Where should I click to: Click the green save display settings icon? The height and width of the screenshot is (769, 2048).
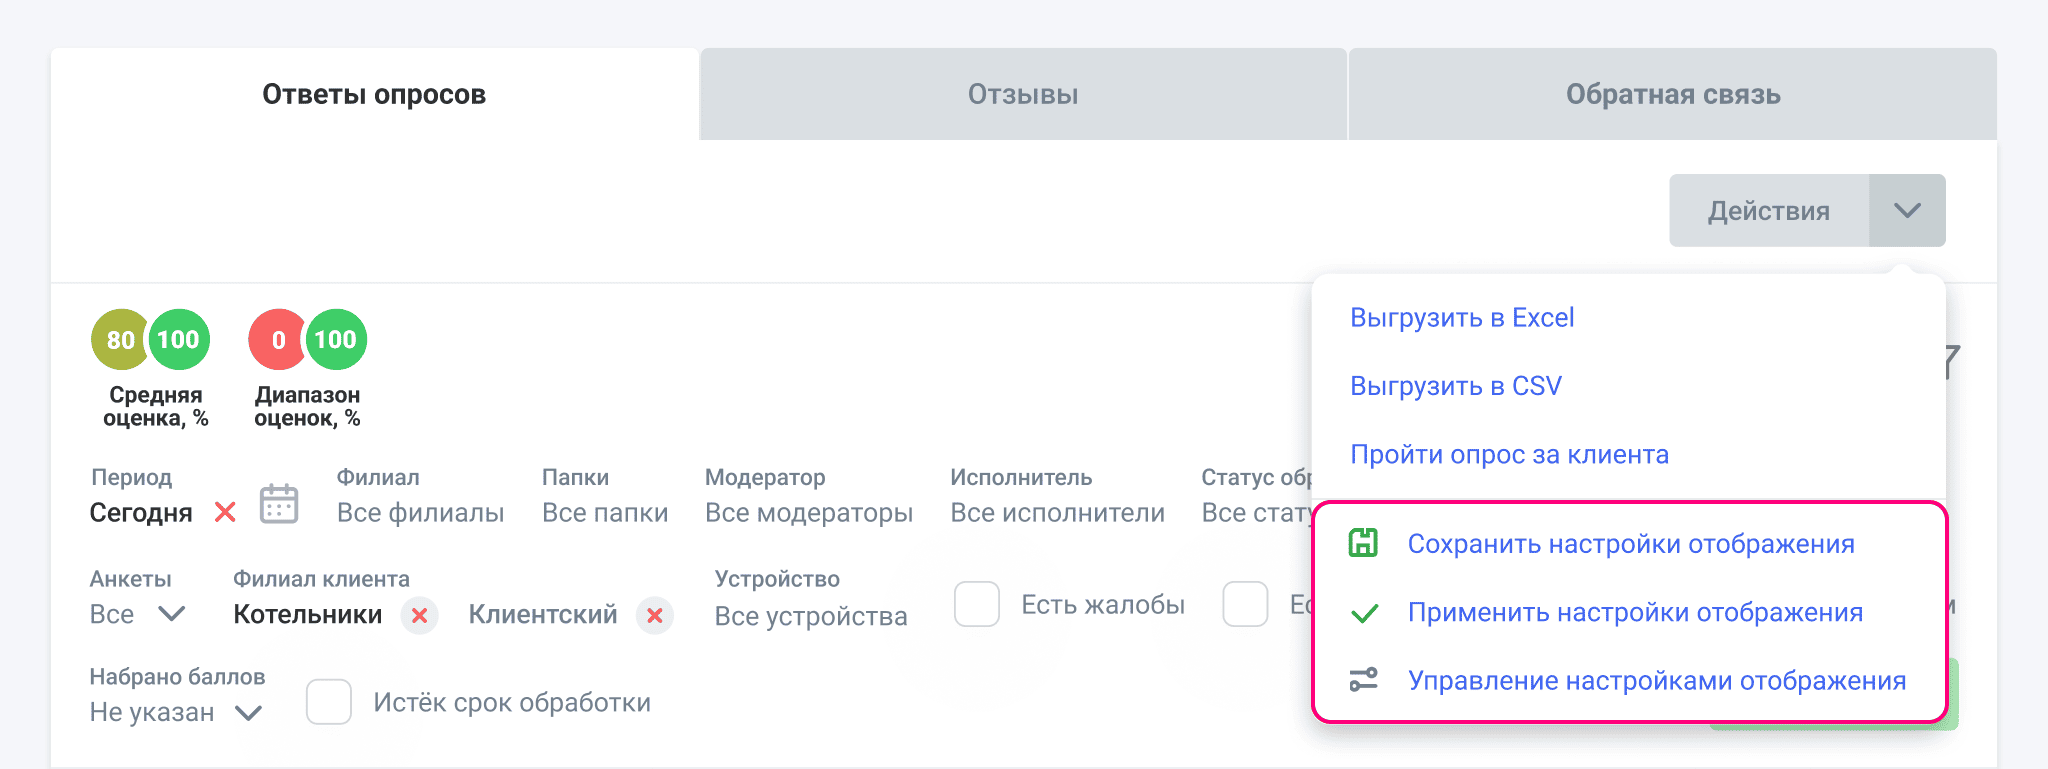click(x=1363, y=543)
